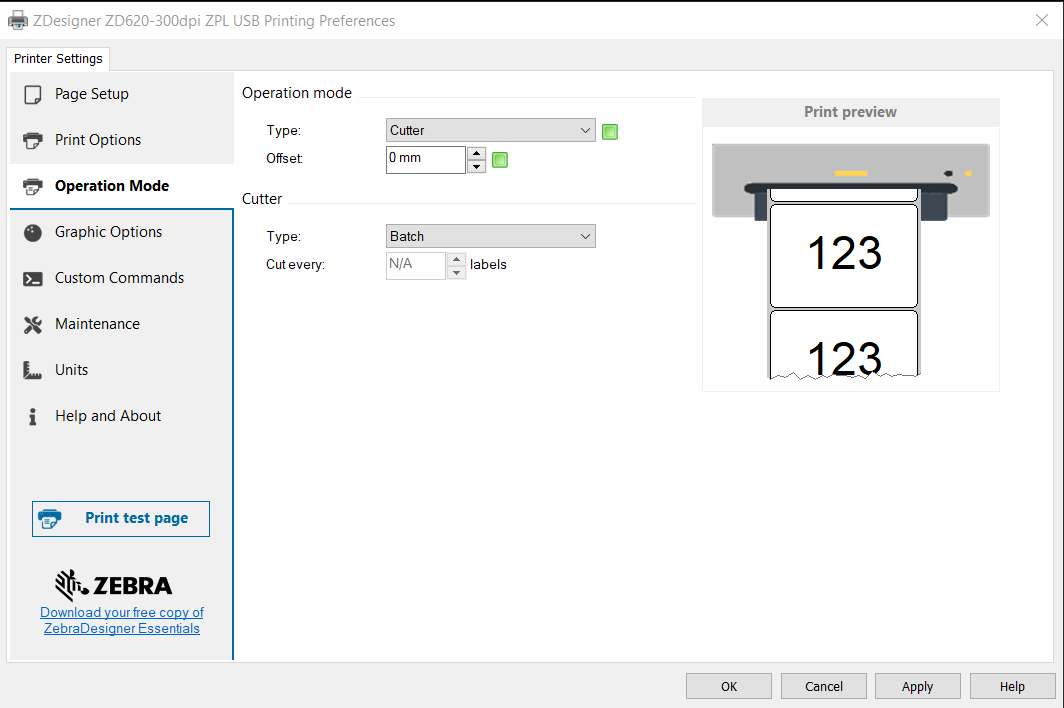Open the Operation mode Type dropdown showing Cutter

[x=490, y=130]
